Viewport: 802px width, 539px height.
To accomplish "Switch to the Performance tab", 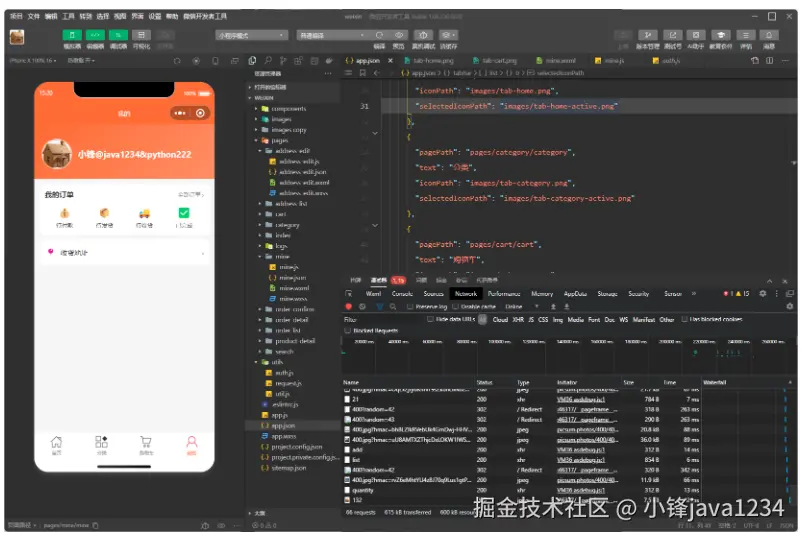I will pos(504,294).
